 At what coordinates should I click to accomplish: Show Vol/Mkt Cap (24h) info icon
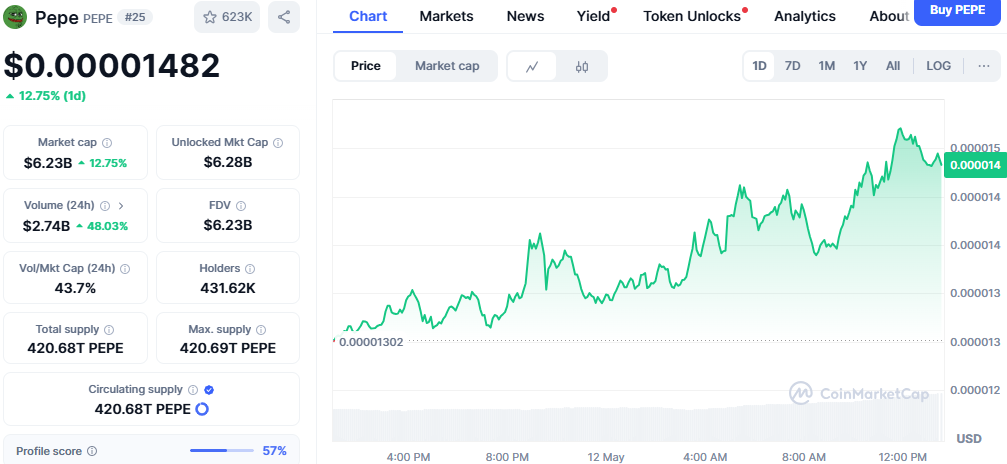(125, 269)
